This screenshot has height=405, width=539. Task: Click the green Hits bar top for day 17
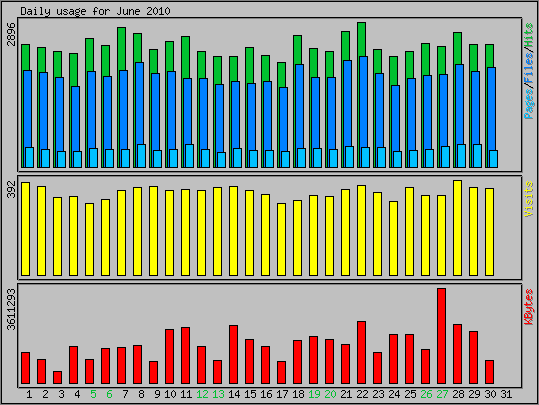tap(282, 74)
